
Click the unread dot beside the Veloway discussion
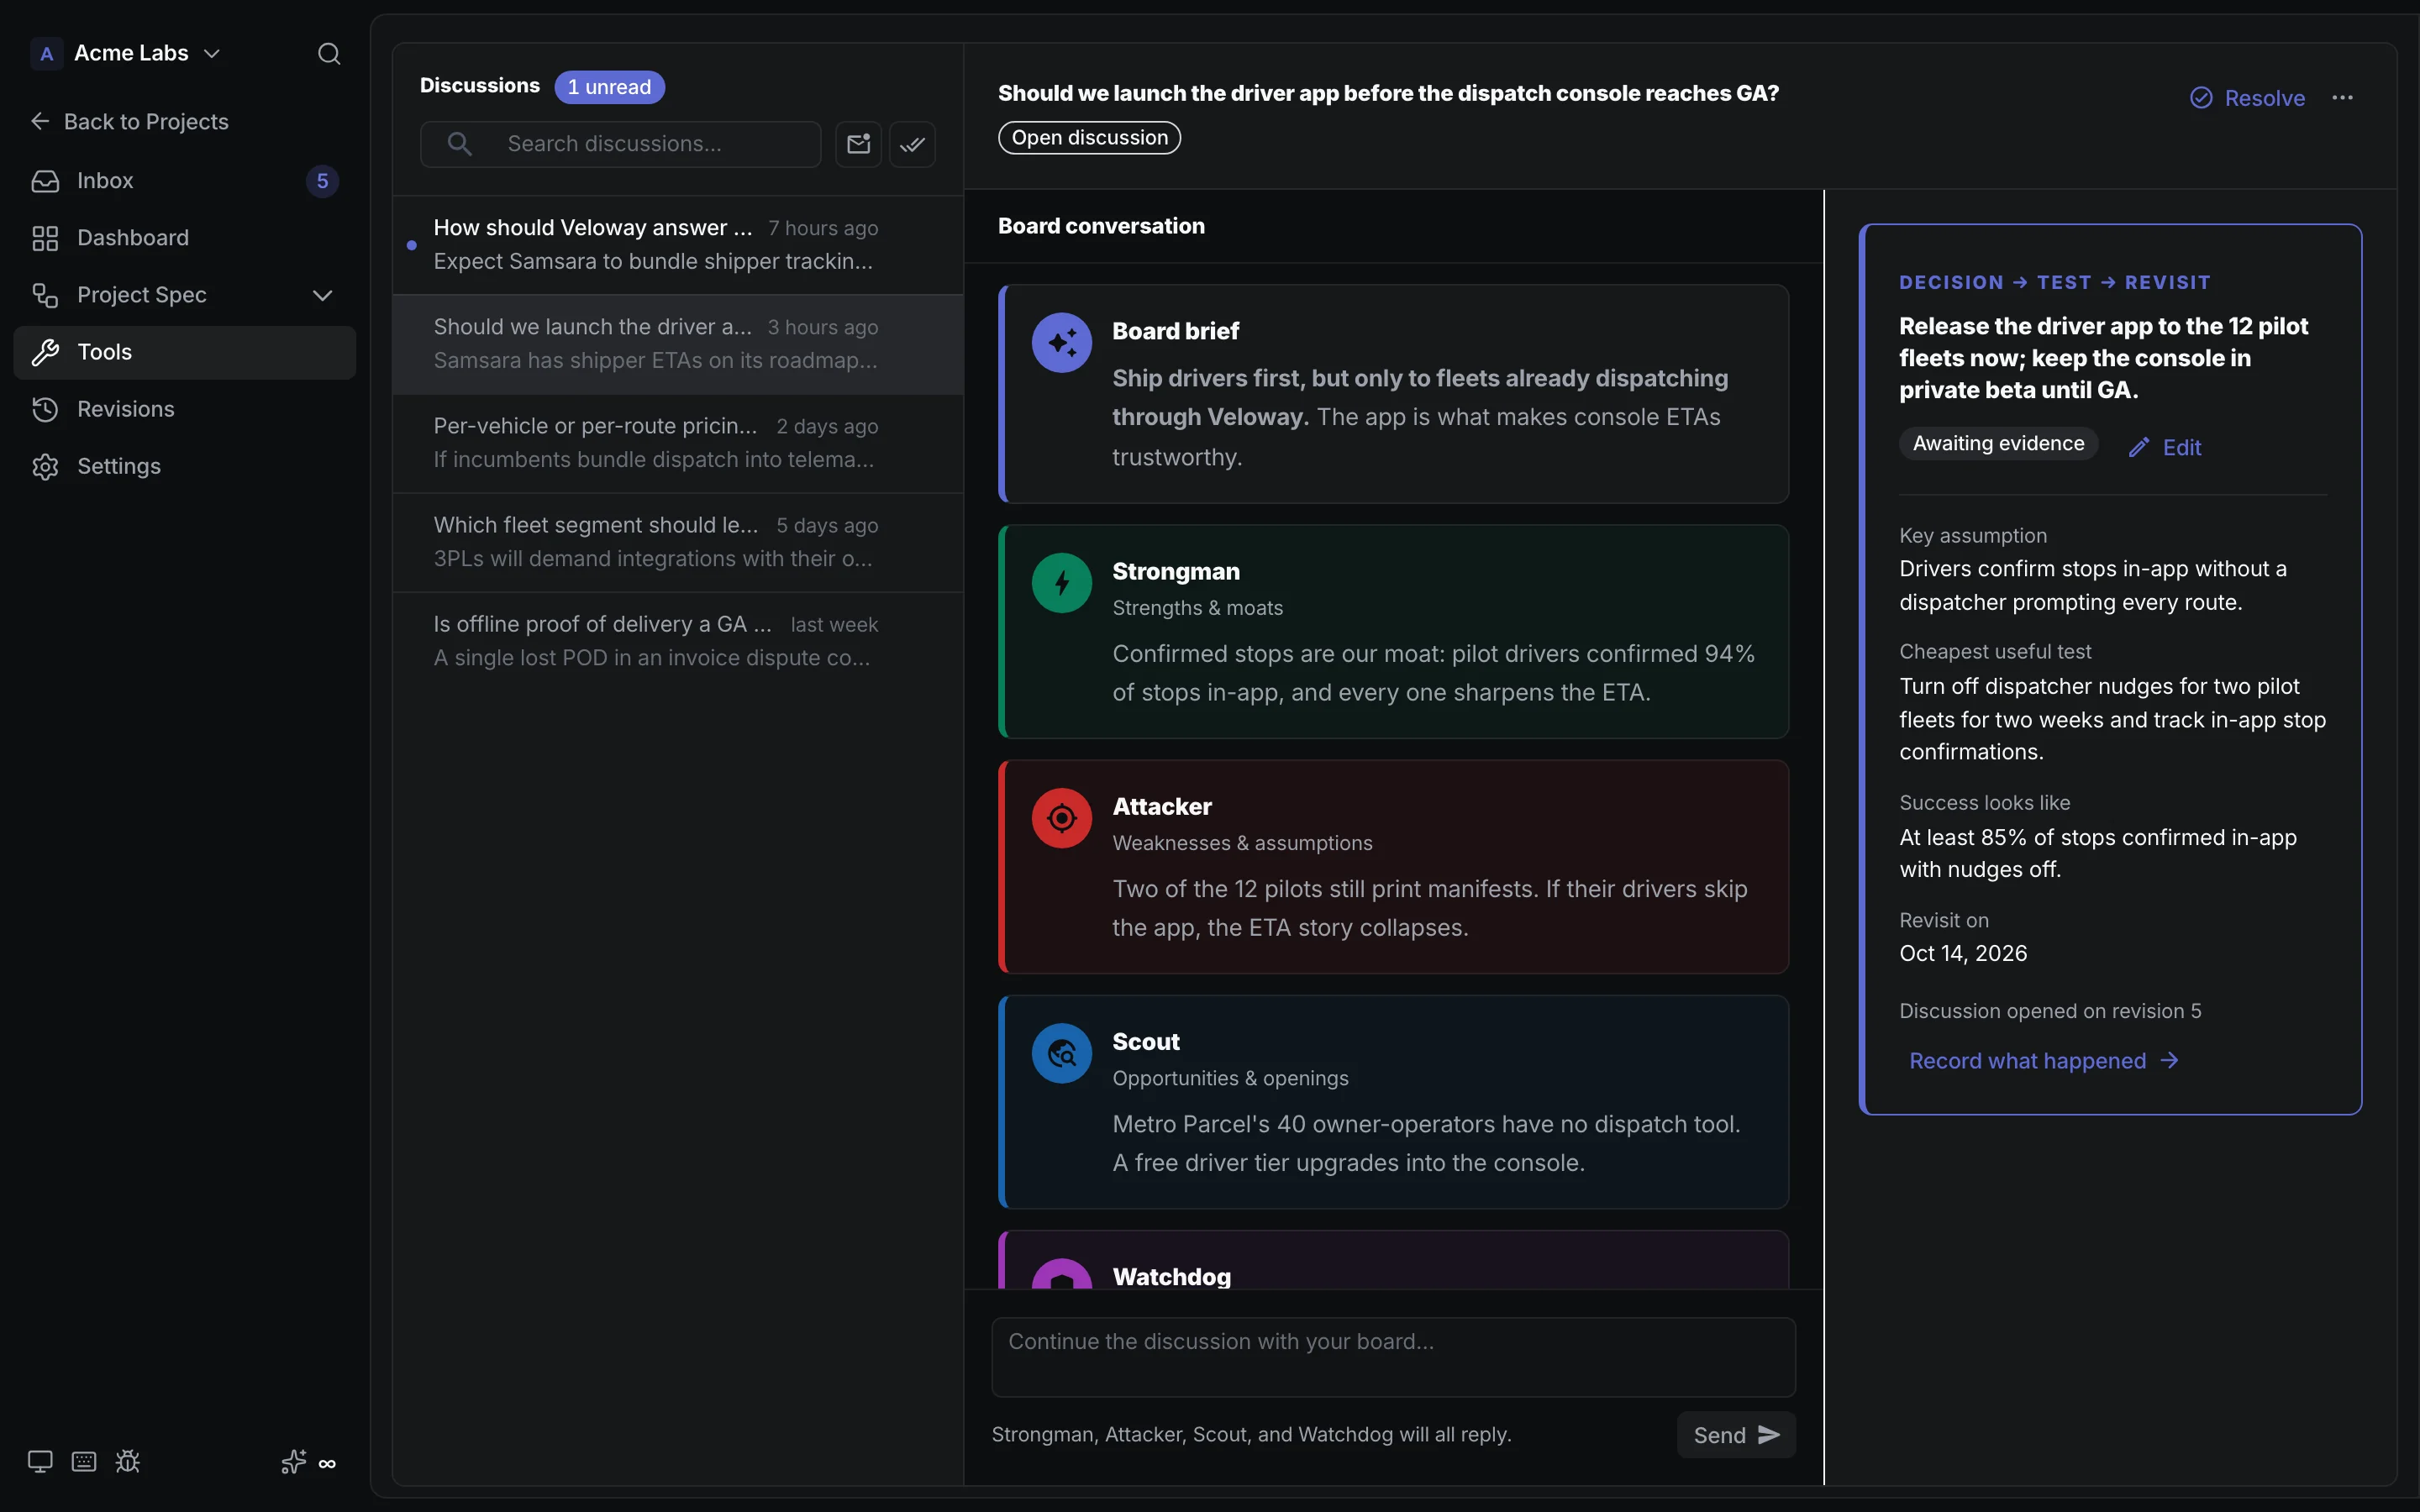click(x=412, y=245)
